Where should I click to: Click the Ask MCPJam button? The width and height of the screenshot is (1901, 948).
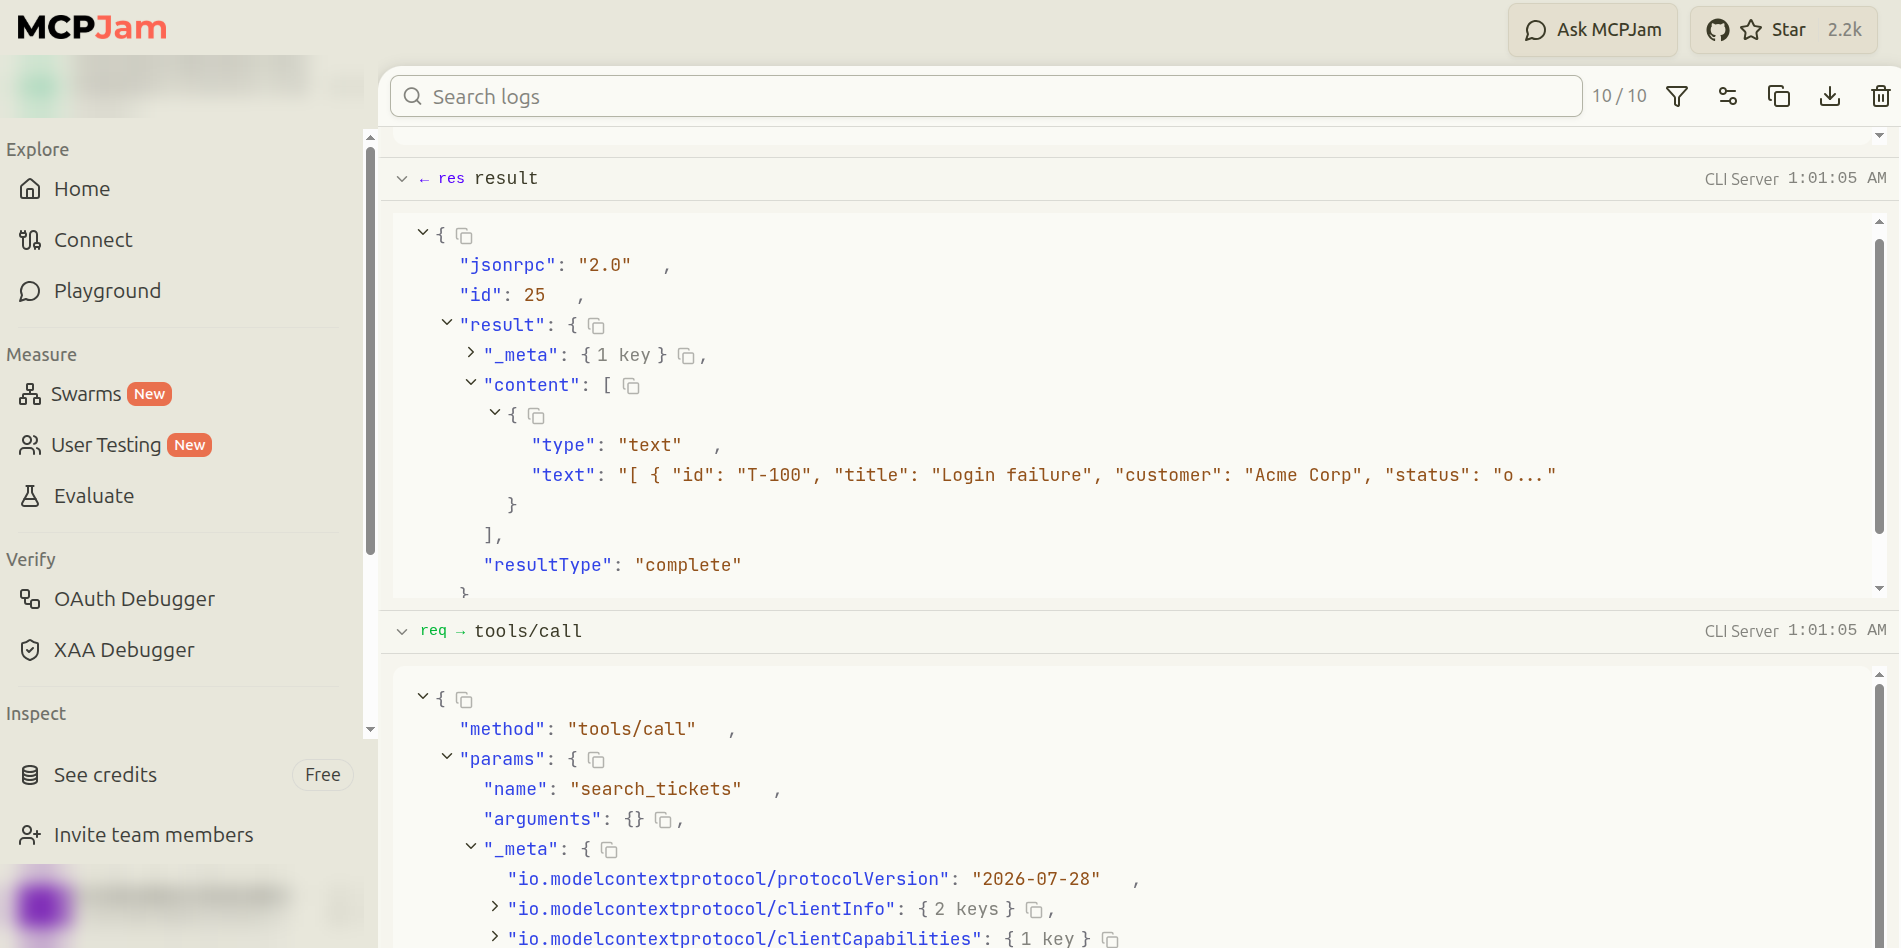click(x=1593, y=30)
